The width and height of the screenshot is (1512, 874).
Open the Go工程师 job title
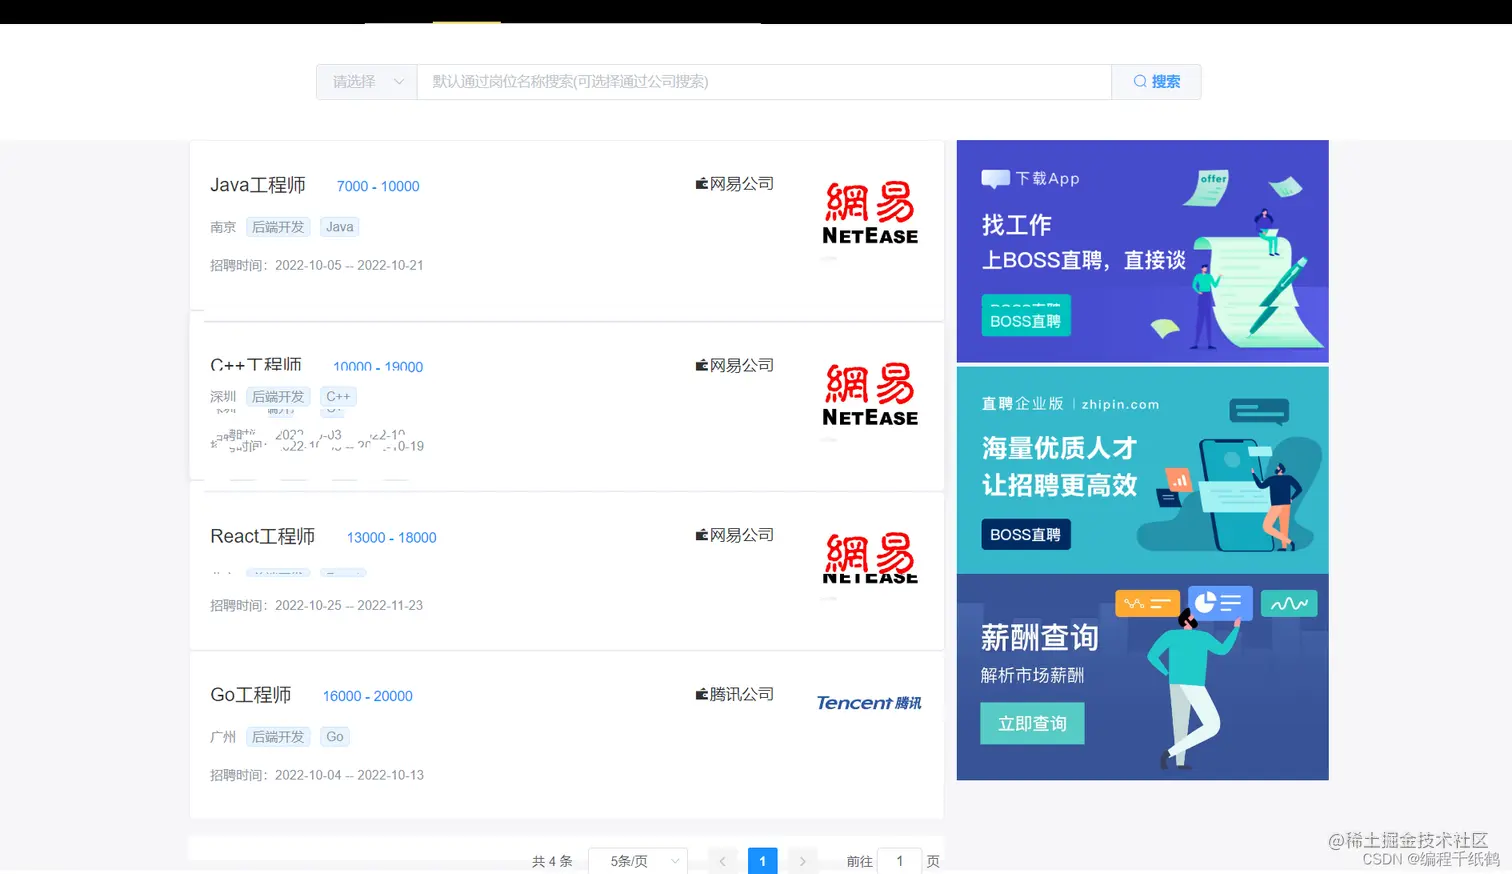pos(251,695)
